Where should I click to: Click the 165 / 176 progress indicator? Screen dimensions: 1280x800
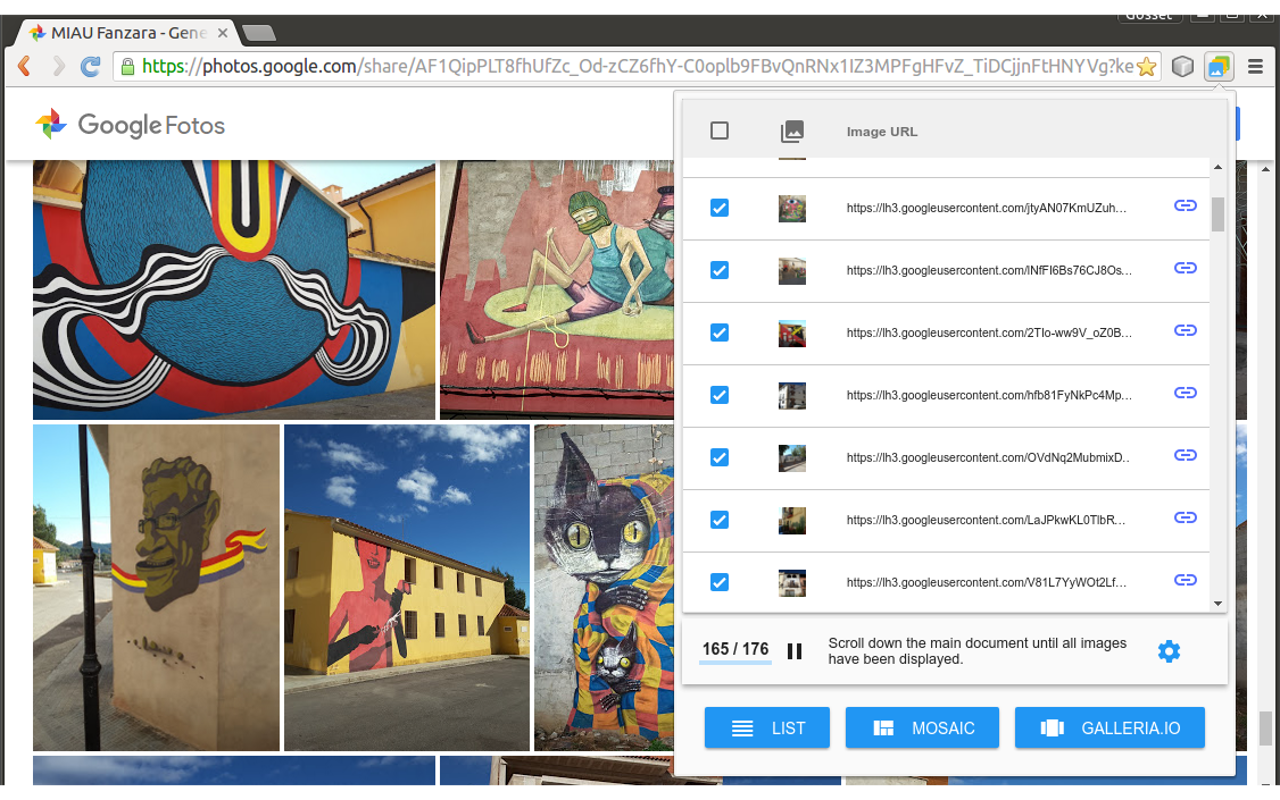pyautogui.click(x=735, y=649)
